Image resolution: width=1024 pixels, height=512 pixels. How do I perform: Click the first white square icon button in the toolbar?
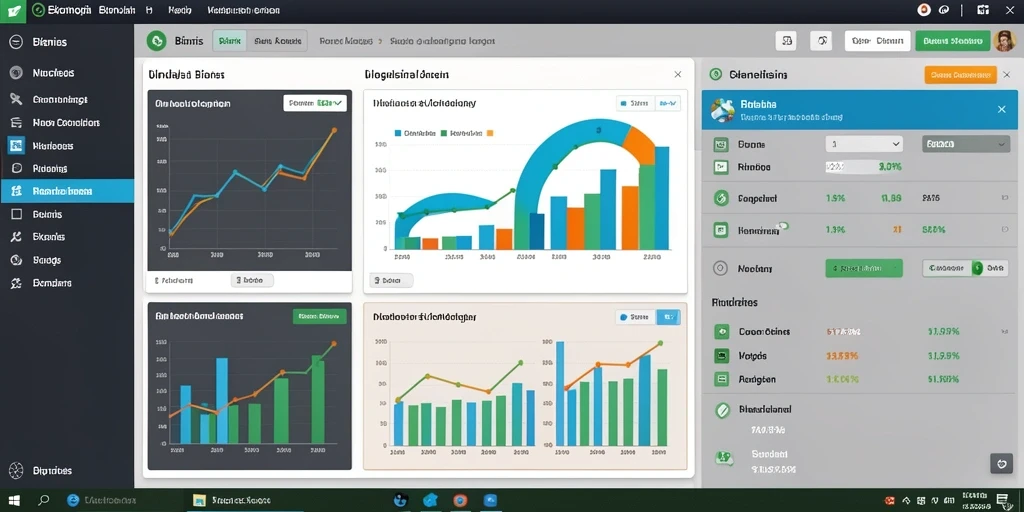click(786, 41)
